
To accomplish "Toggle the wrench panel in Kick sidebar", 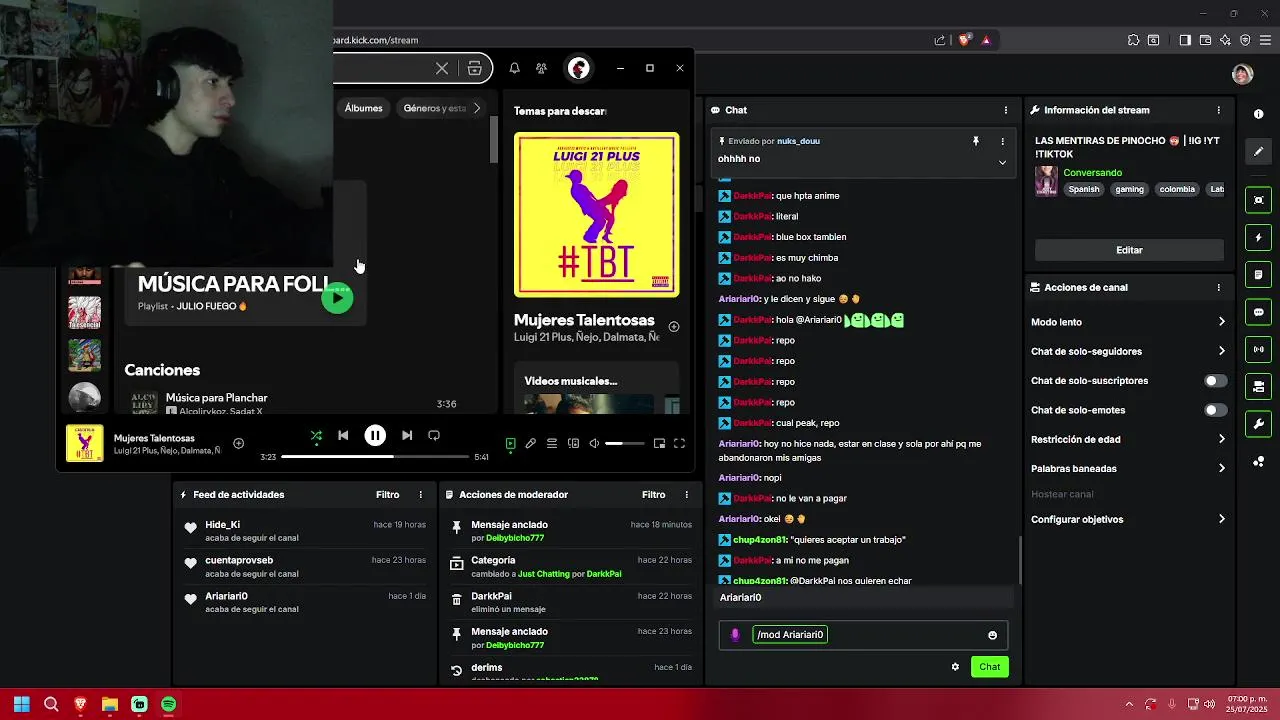I will pyautogui.click(x=1258, y=424).
